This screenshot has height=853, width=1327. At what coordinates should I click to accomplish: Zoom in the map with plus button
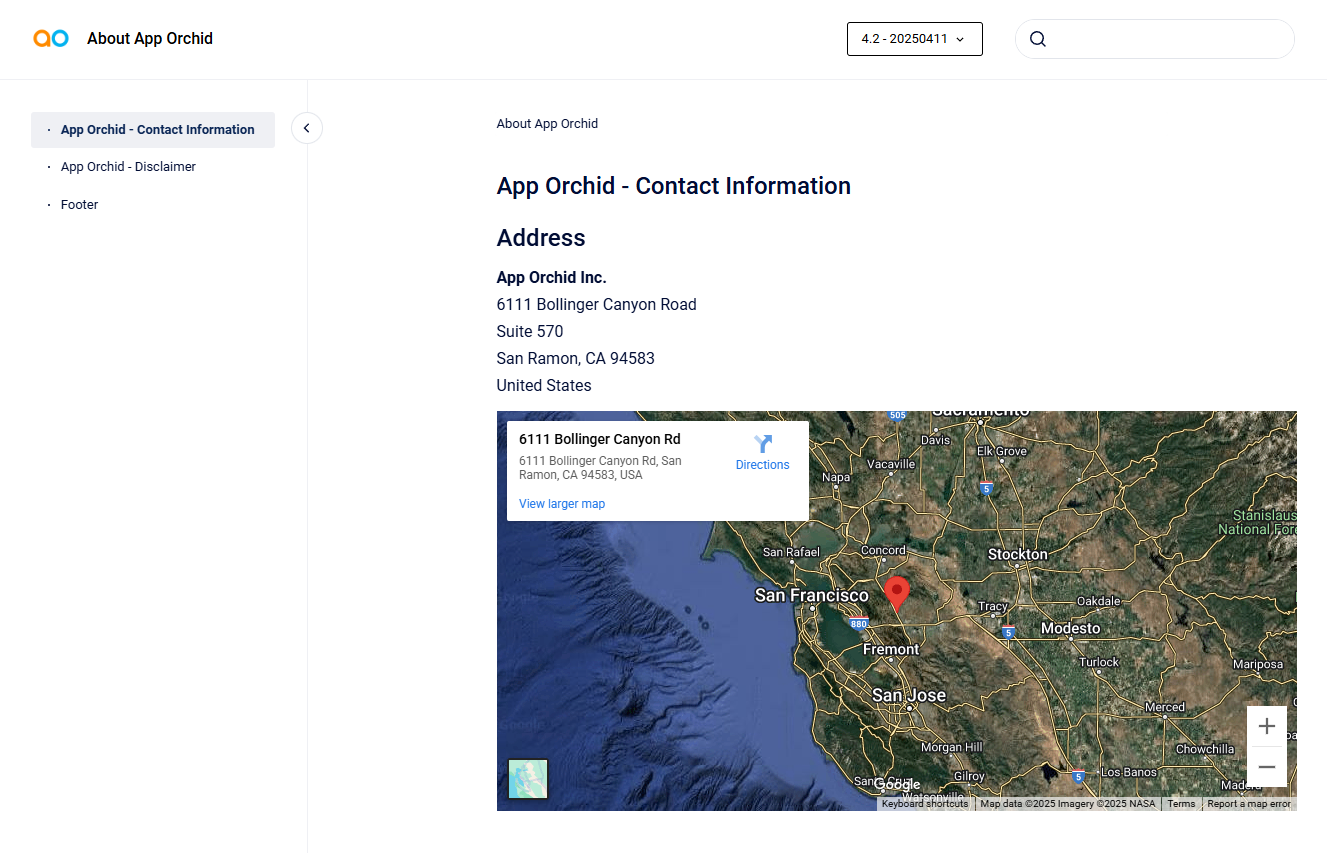coord(1266,726)
